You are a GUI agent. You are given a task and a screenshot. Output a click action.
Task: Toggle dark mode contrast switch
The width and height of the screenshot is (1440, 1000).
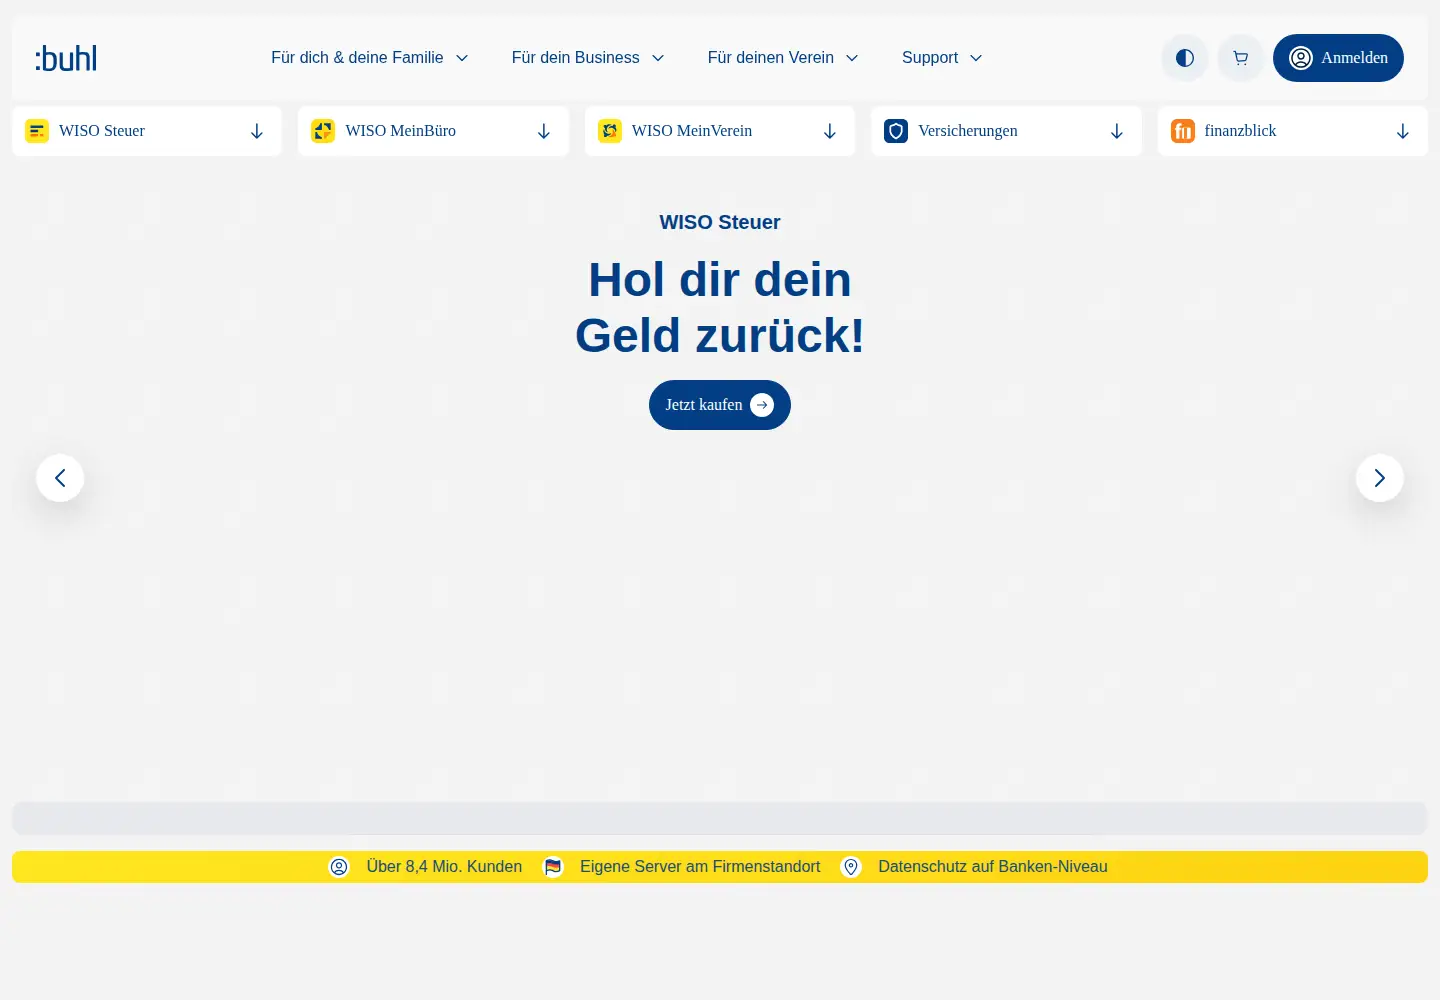tap(1185, 58)
